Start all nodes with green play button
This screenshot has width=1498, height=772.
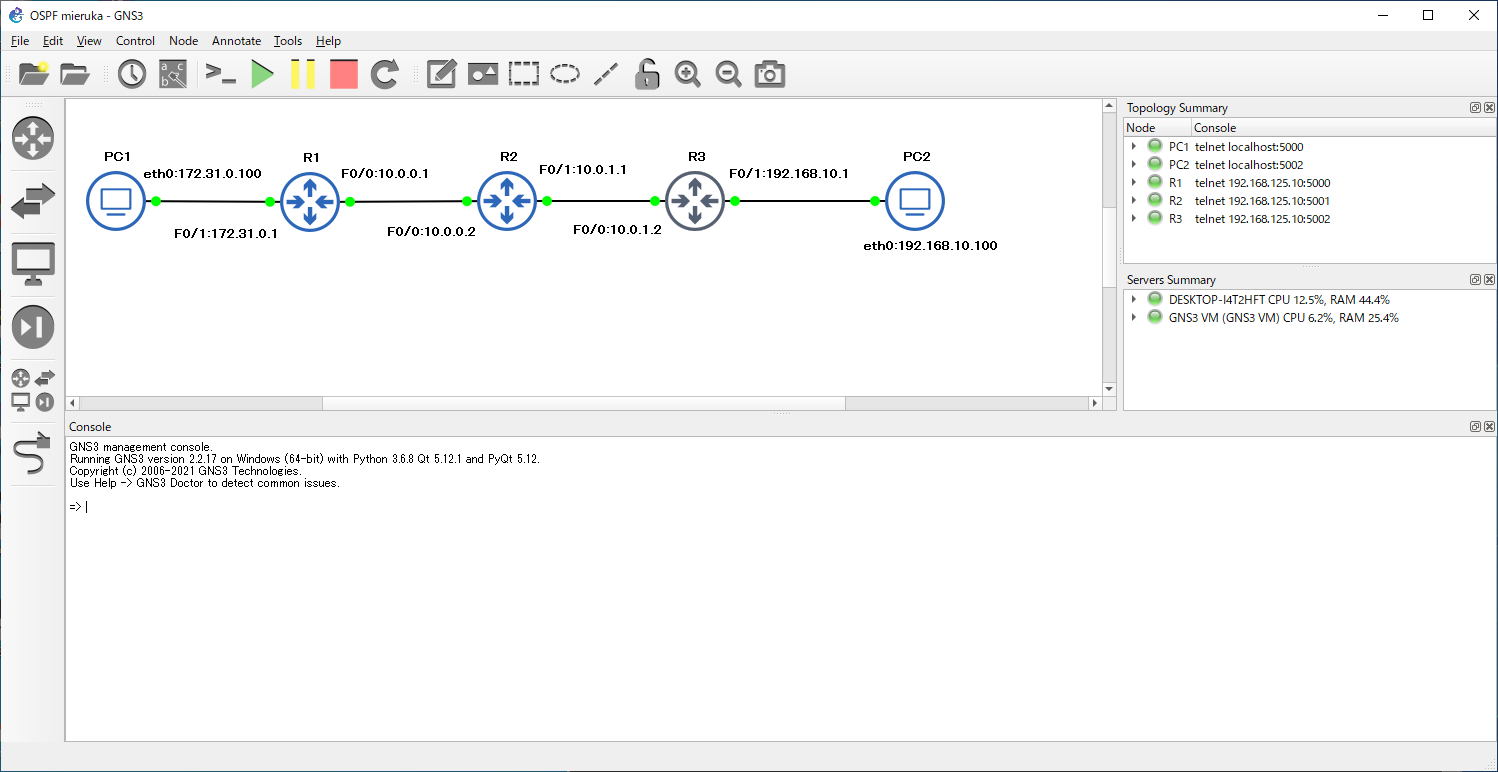262,74
